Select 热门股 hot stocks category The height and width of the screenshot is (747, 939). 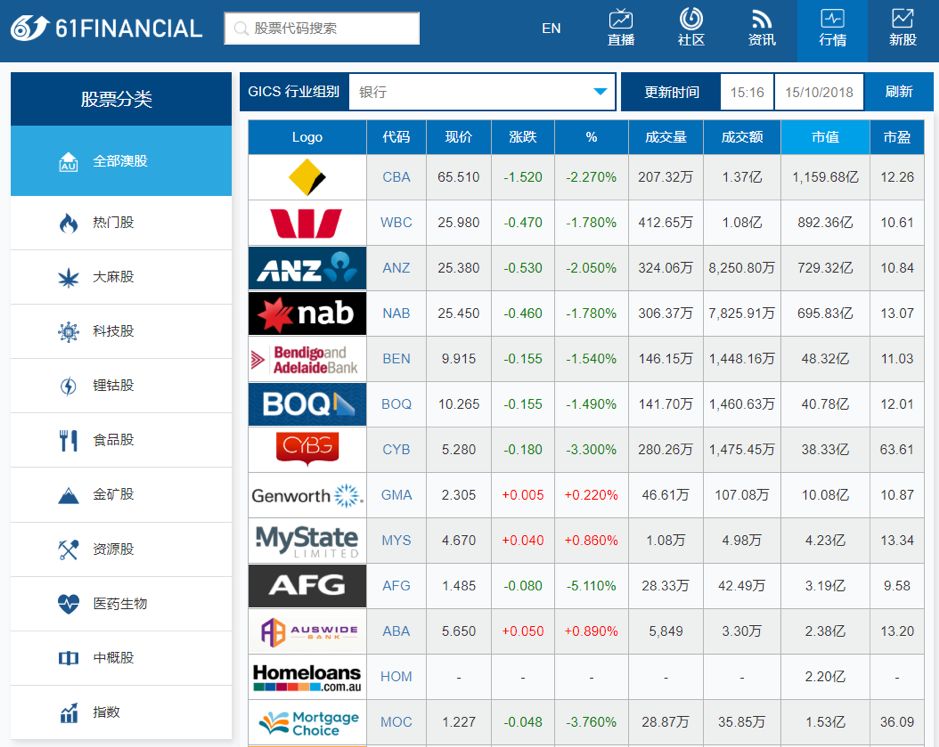point(121,223)
